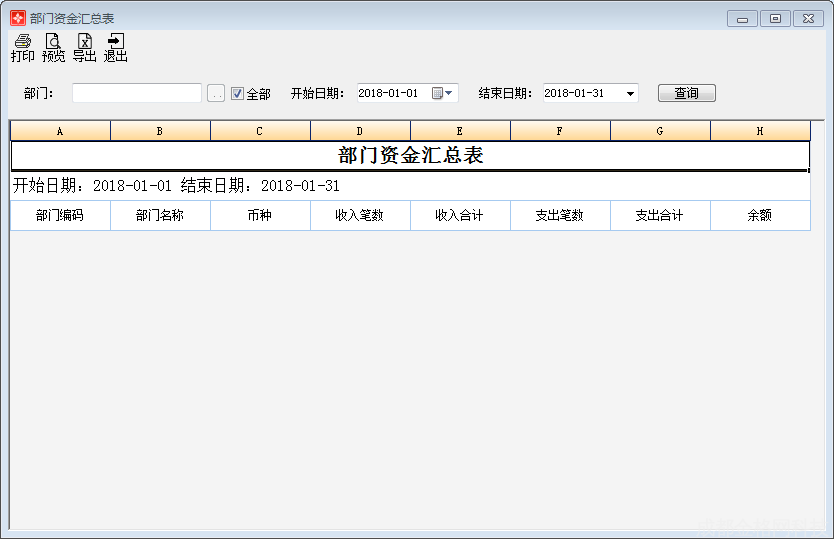Click the Print (打印) toolbar icon

(22, 47)
